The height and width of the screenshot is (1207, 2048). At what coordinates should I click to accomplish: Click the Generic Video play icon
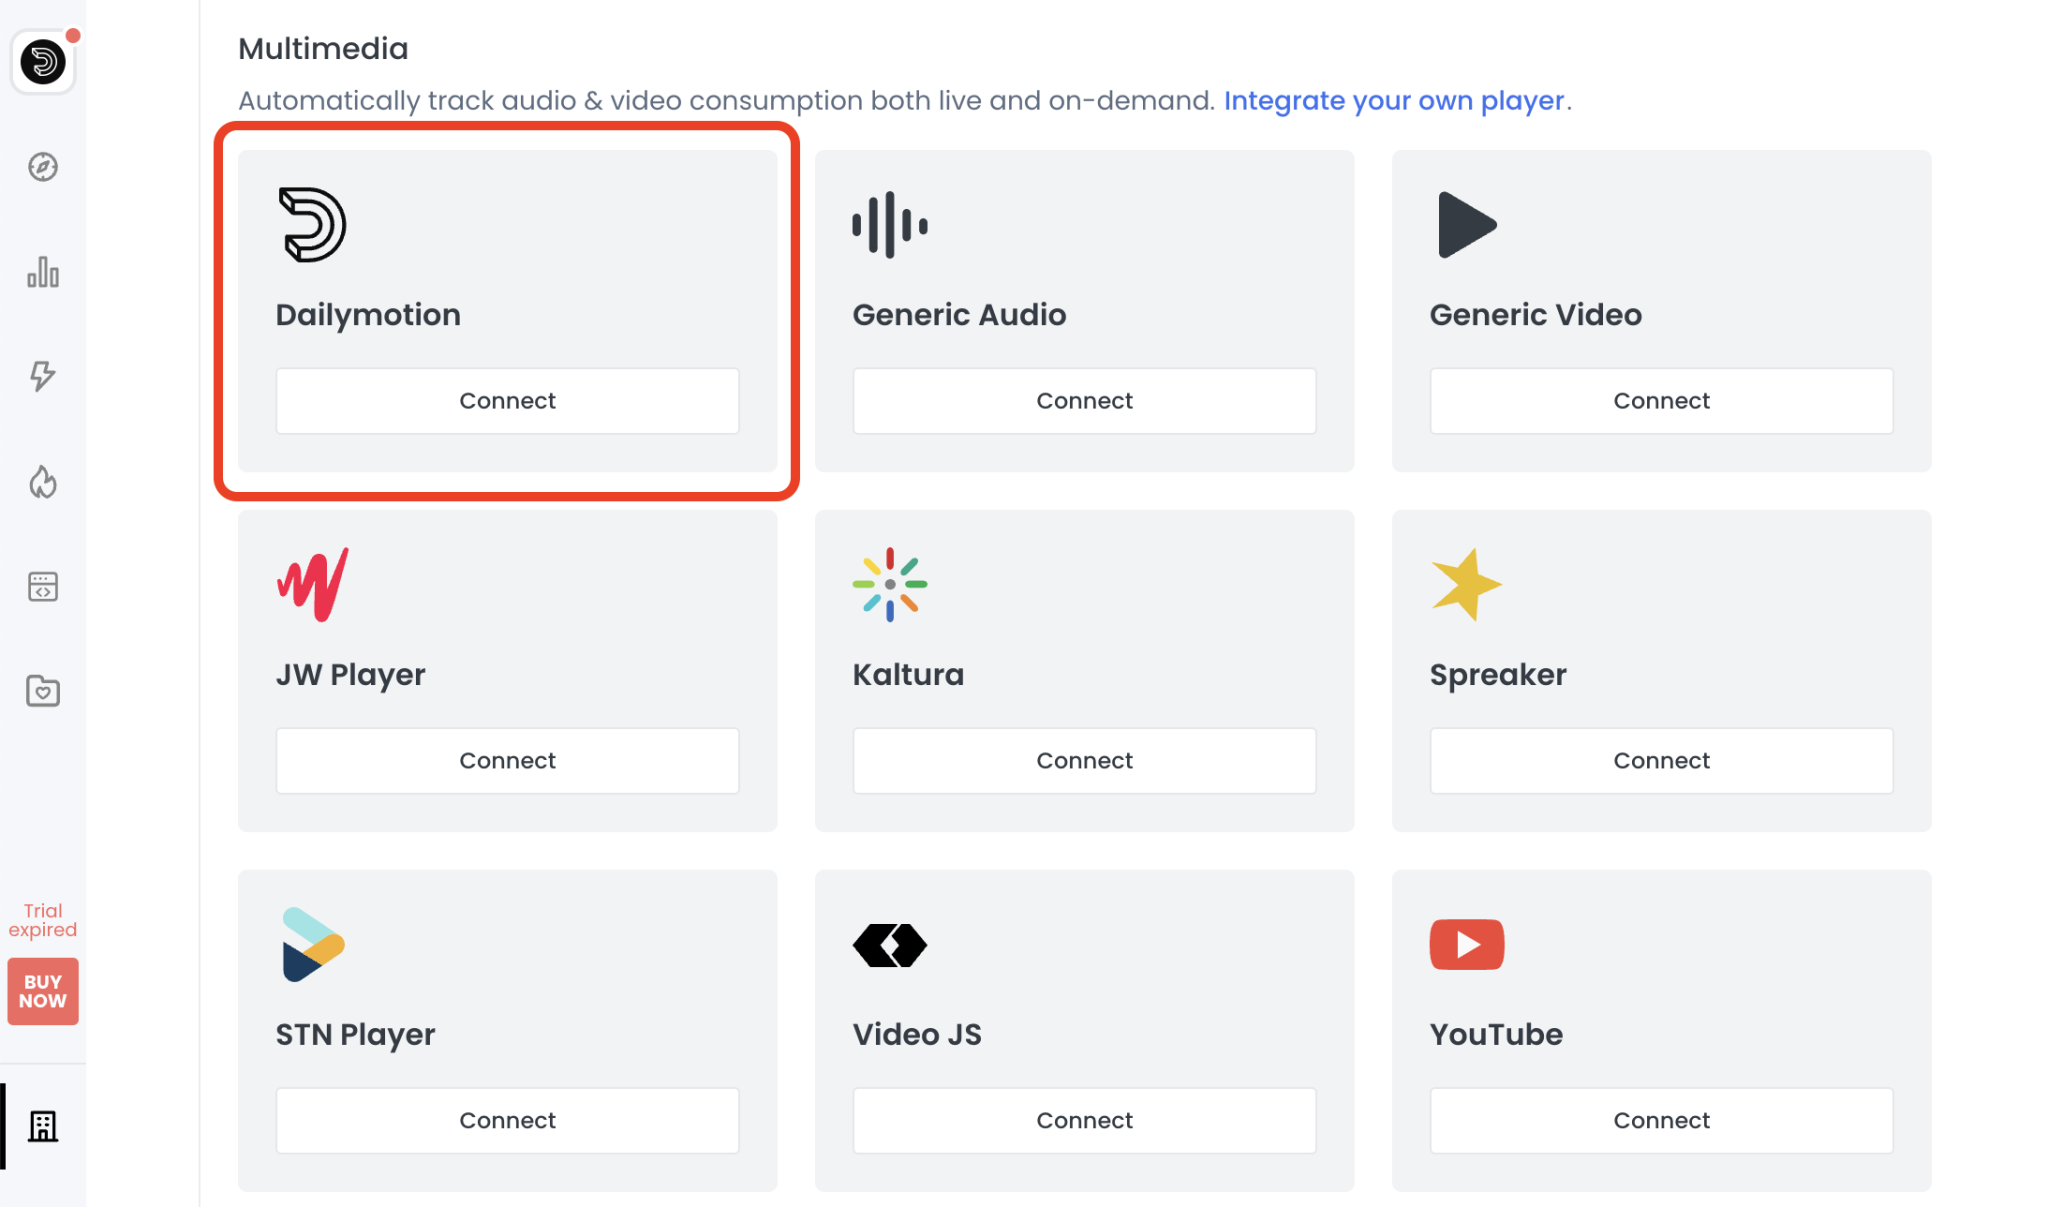1466,224
